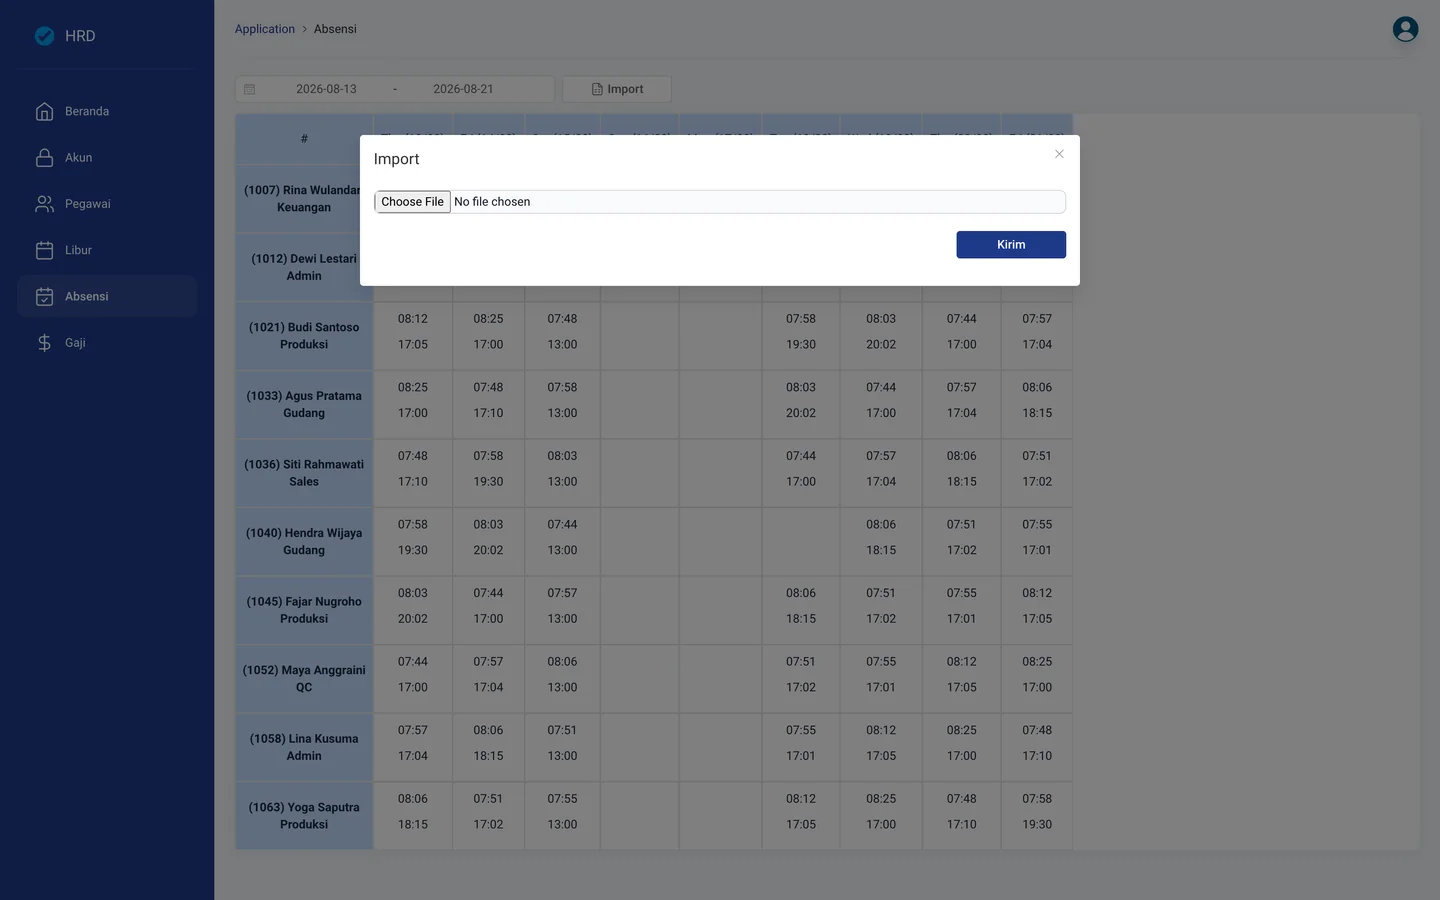Screen dimensions: 1440x900
Task: Click Siti Rahmawati's first-column 17:10 time
Action: pos(413,482)
